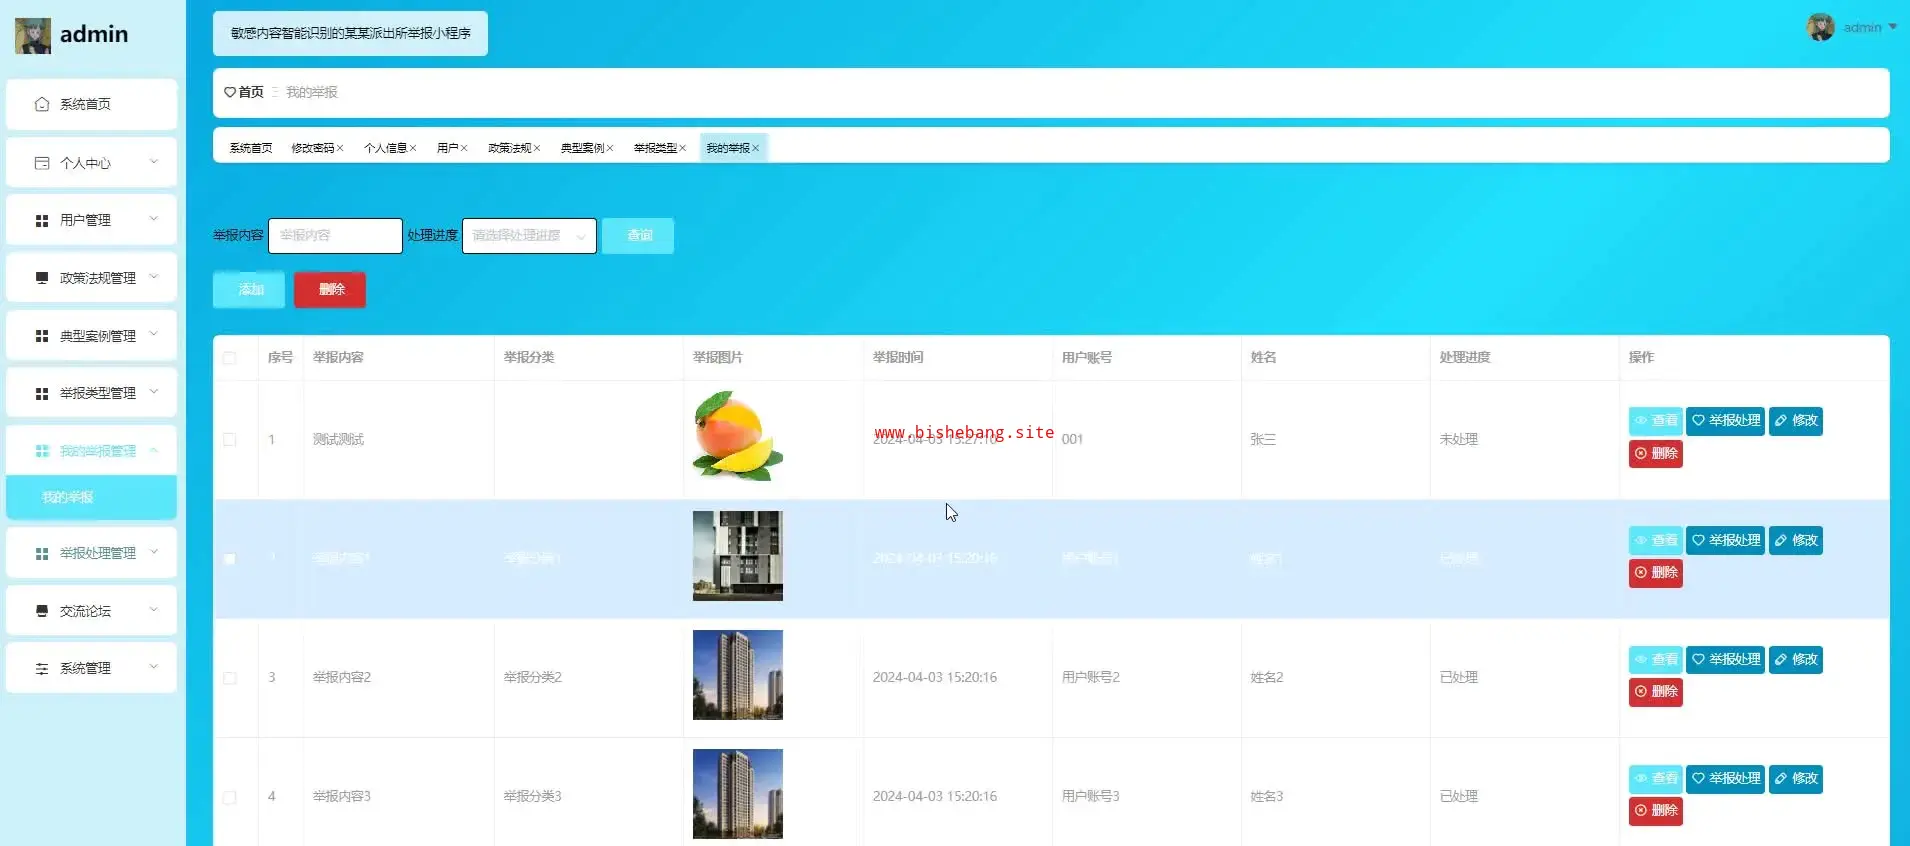The image size is (1910, 846).
Task: Click the sliders icon for 系统管理 in the sidebar
Action: (42, 668)
